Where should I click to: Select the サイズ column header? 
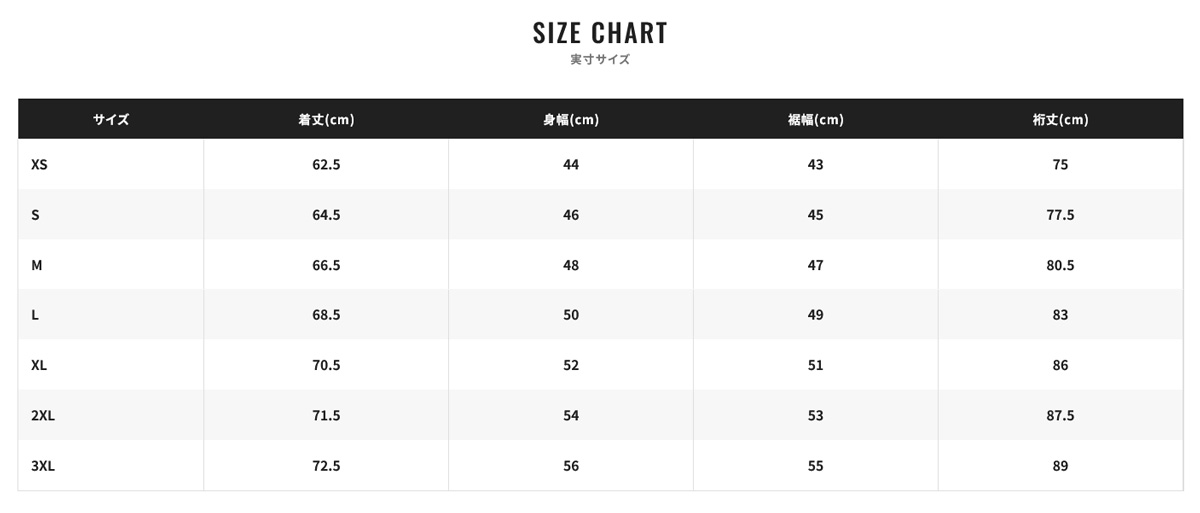(x=111, y=119)
